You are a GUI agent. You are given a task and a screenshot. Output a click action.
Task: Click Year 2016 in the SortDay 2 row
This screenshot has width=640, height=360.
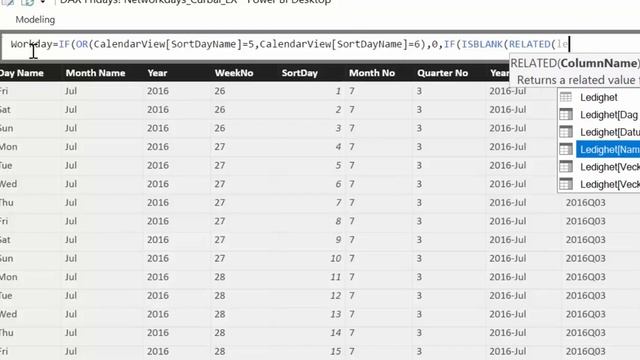pos(158,110)
